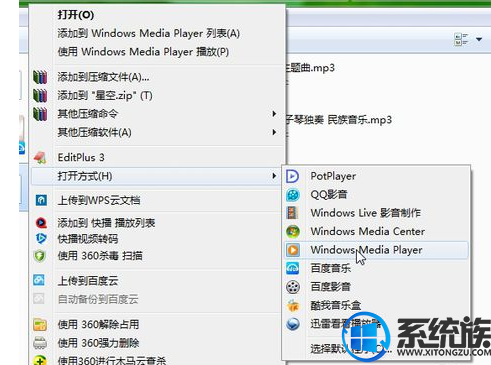Open the file with 百度音乐
The height and width of the screenshot is (365, 491).
[376, 268]
